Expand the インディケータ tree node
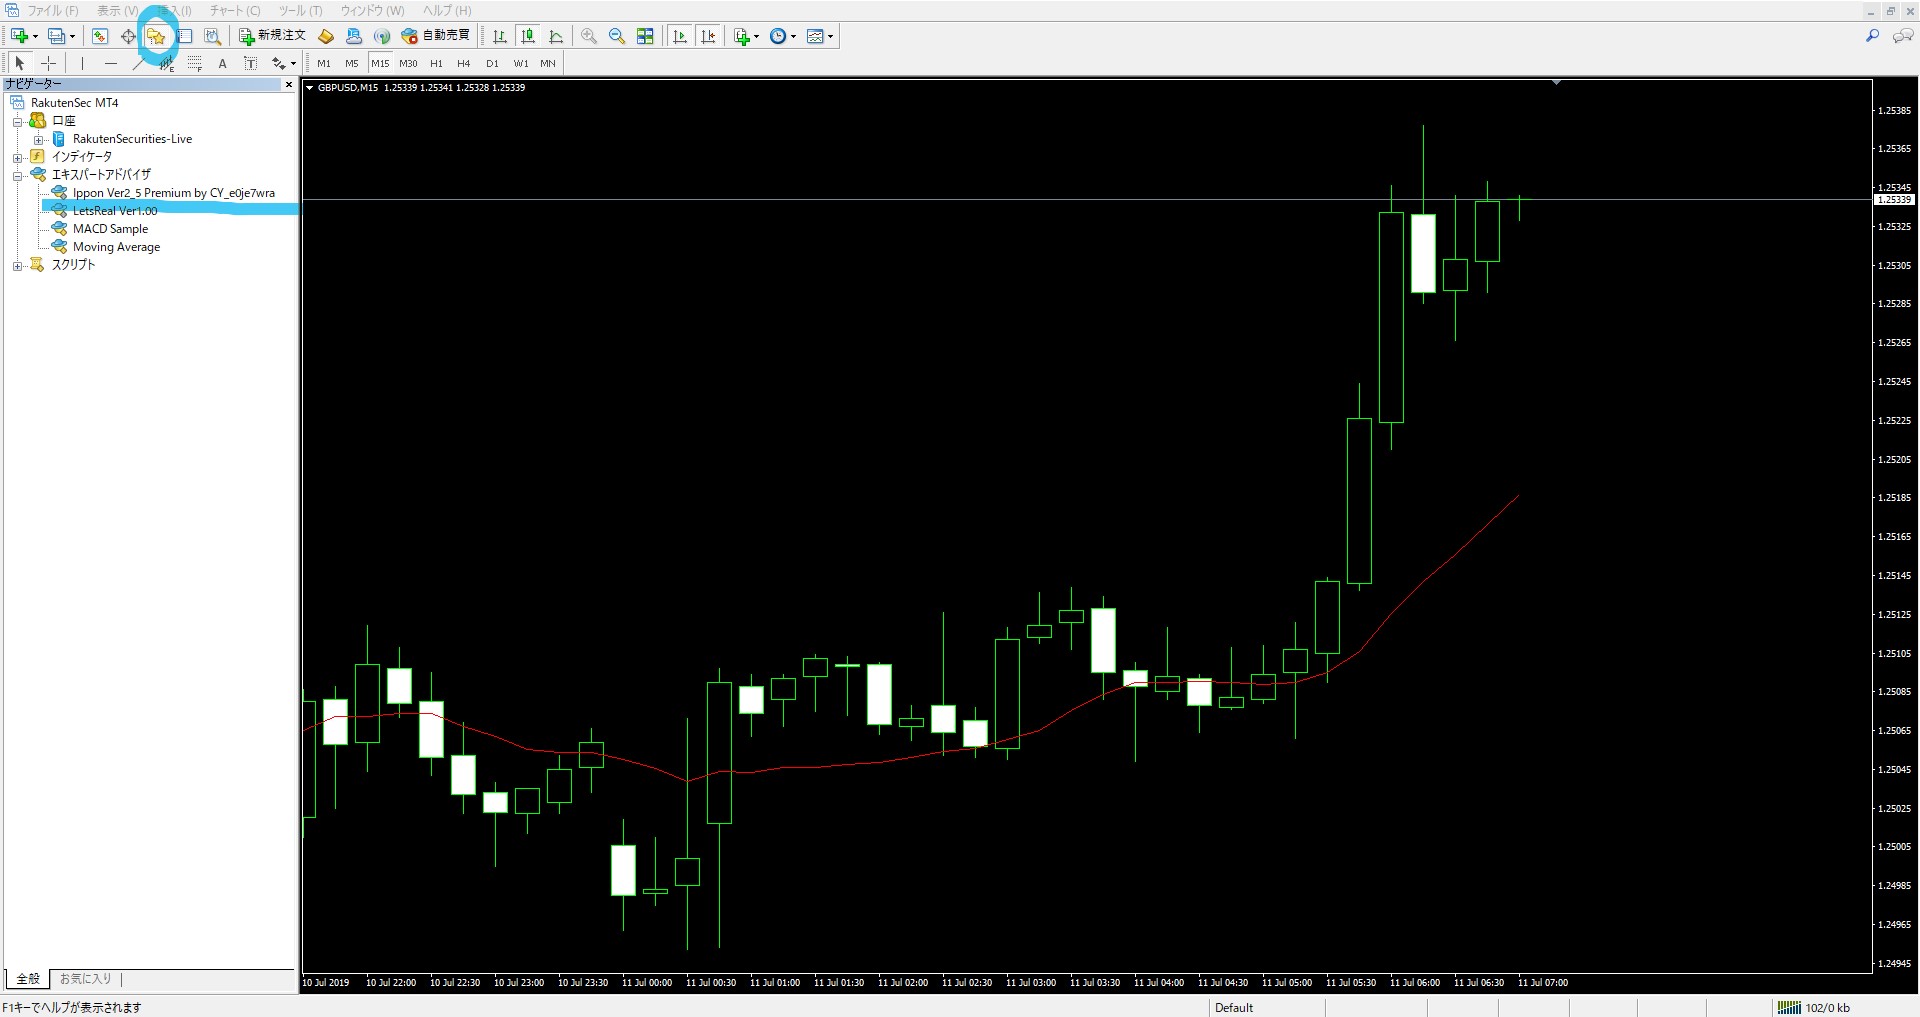 pyautogui.click(x=17, y=158)
